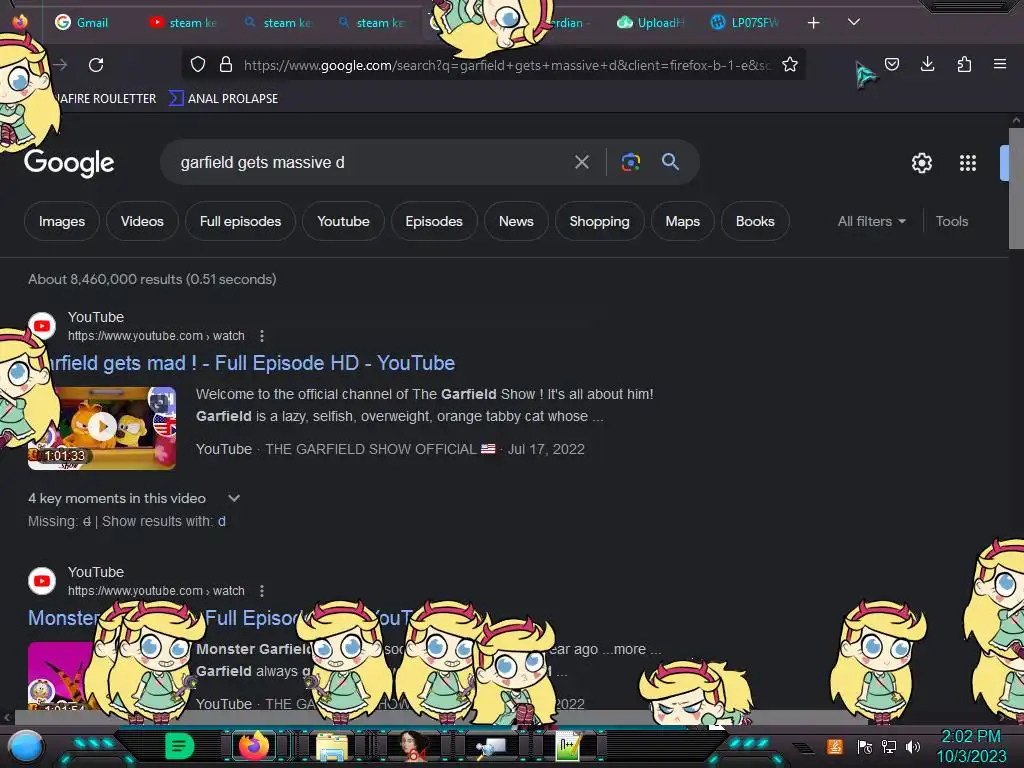Filter results by Maps
Screen dimensions: 1024x768
682,221
